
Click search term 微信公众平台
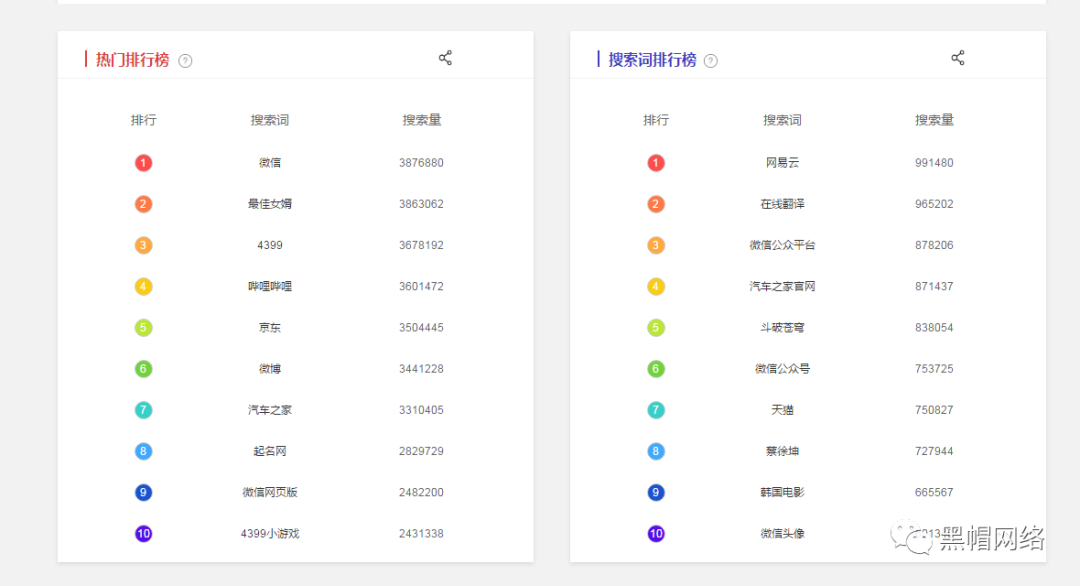coord(782,245)
